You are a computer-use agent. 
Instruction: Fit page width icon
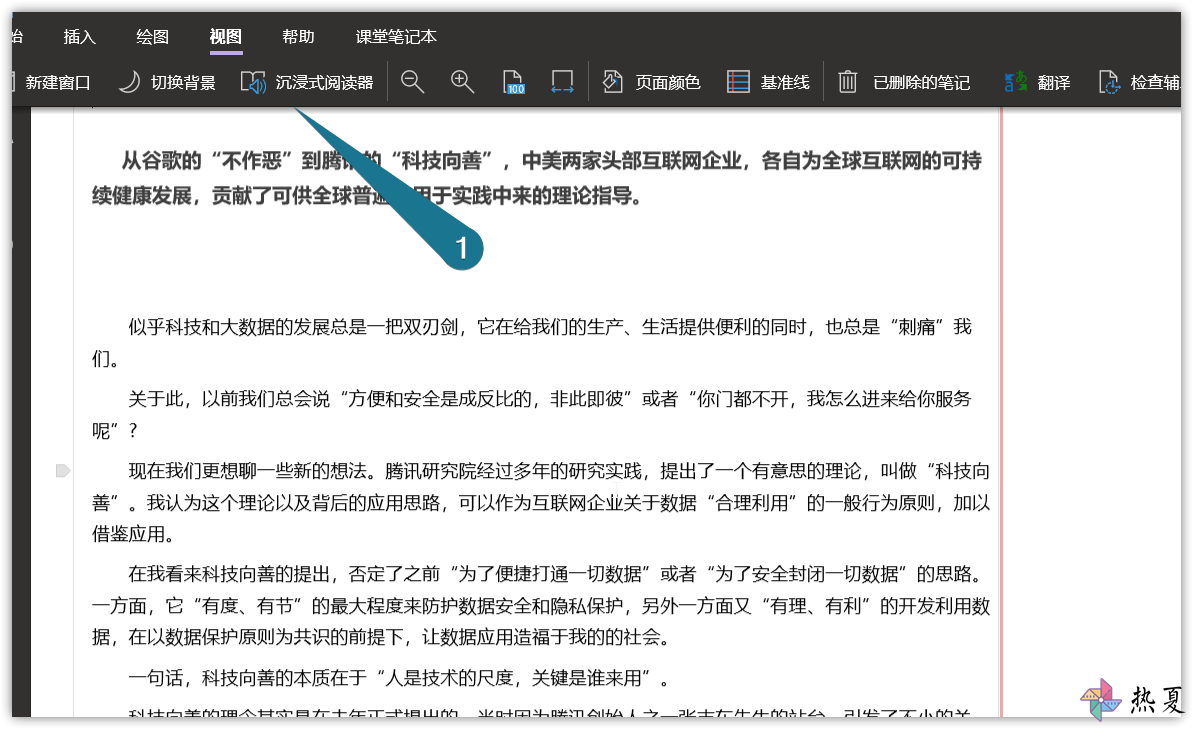(562, 82)
